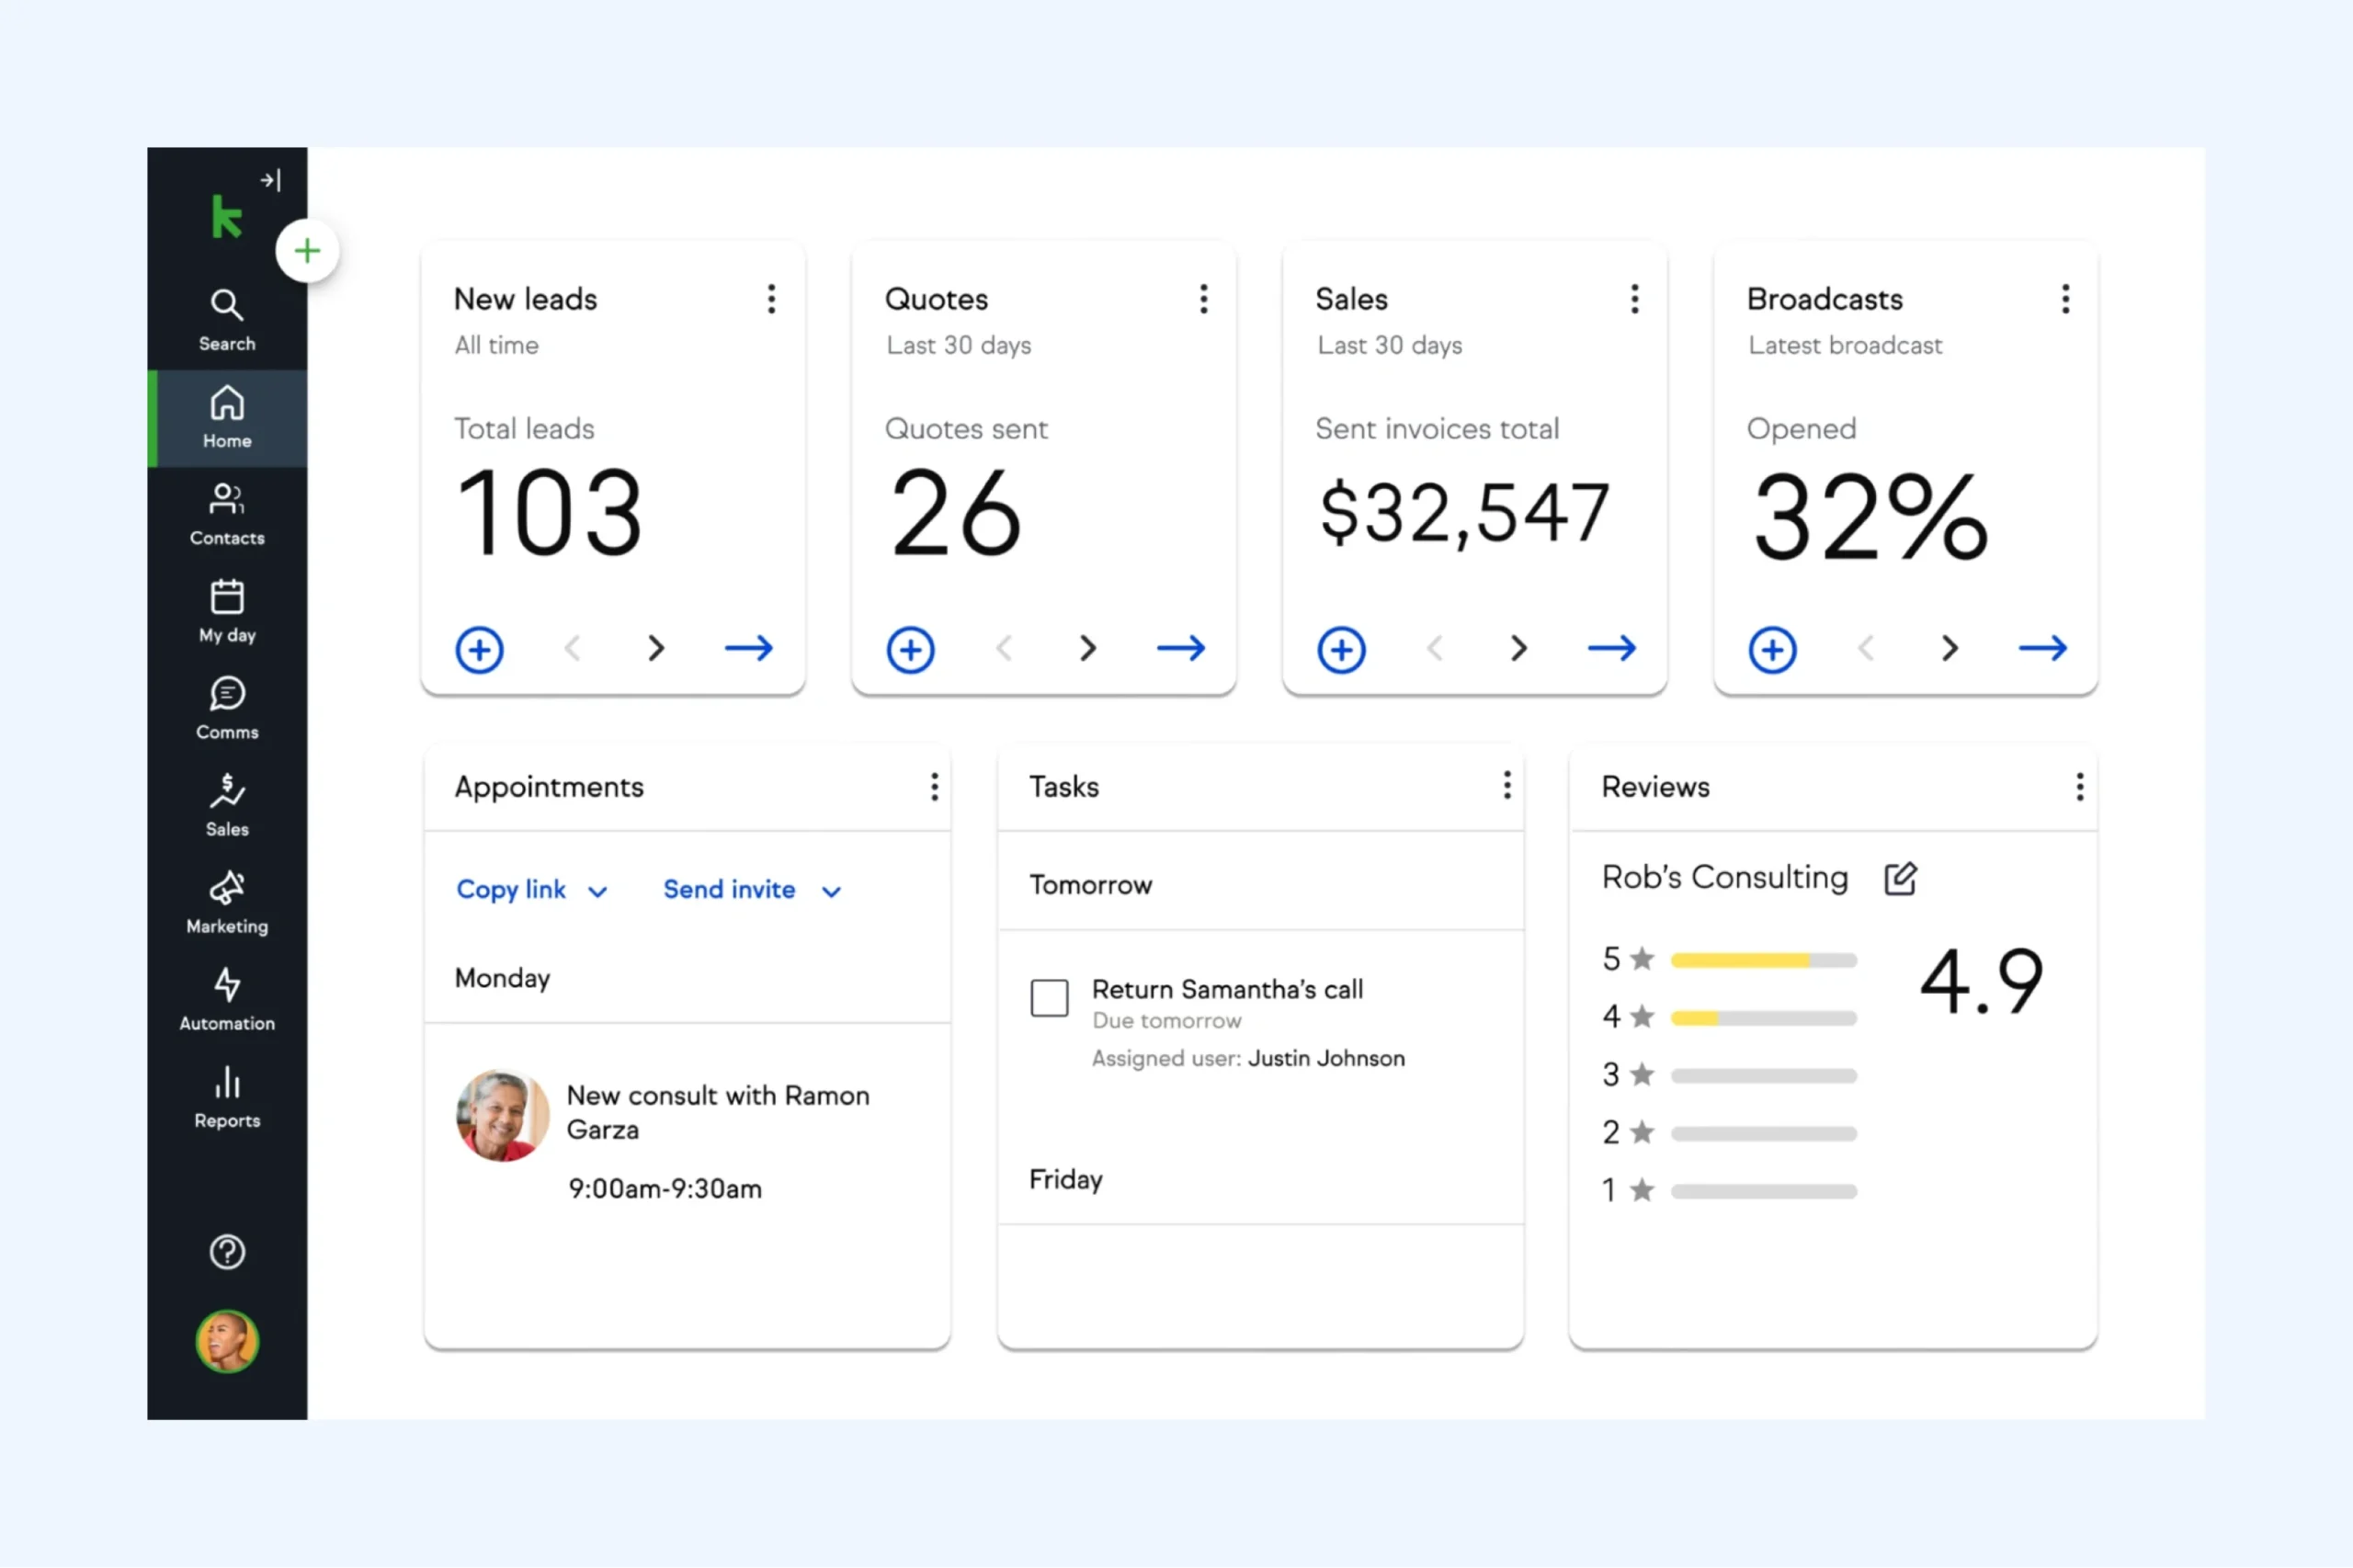Click the help question mark icon
The height and width of the screenshot is (1568, 2353).
coord(227,1252)
